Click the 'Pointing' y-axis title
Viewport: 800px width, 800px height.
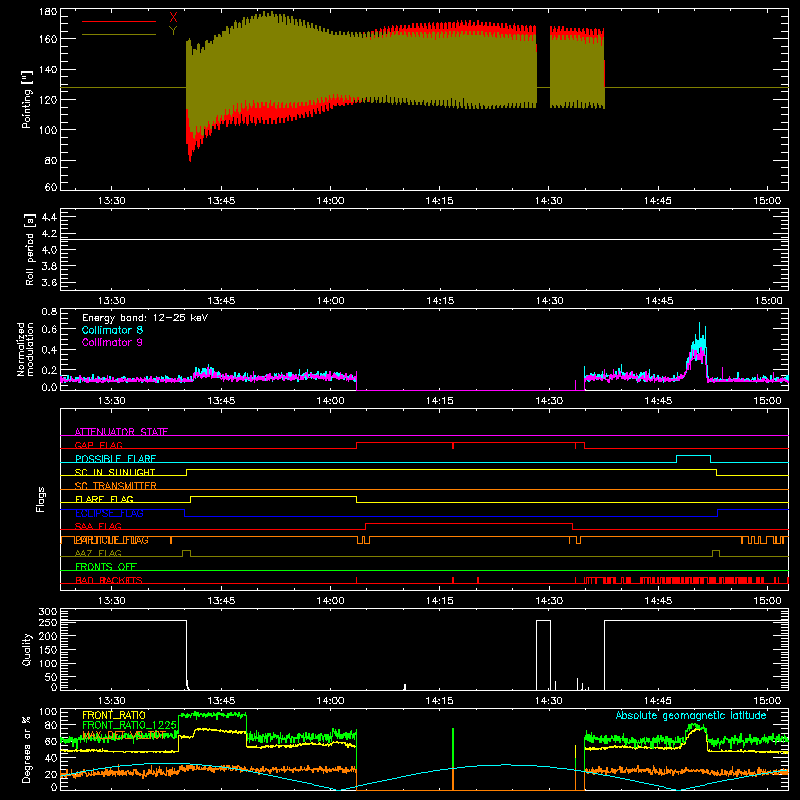[27, 100]
